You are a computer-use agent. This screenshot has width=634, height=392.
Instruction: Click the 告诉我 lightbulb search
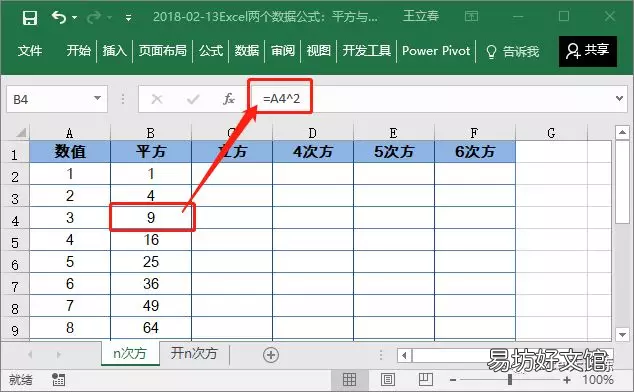pos(513,51)
